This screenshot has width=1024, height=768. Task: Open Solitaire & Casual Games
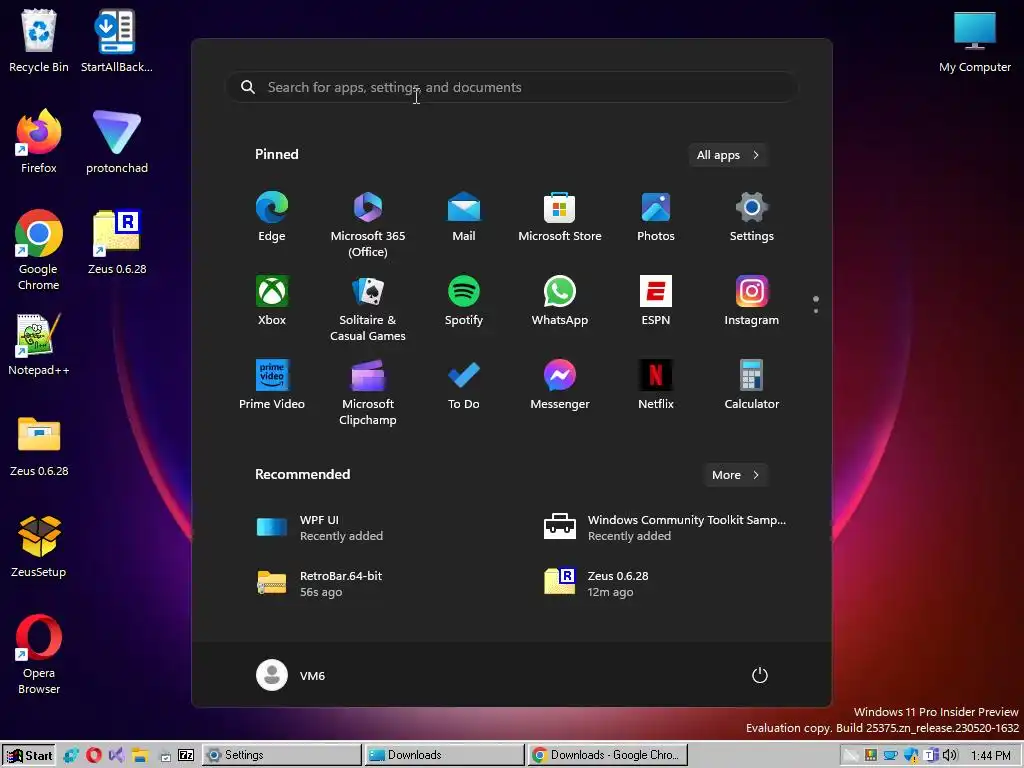(x=368, y=308)
